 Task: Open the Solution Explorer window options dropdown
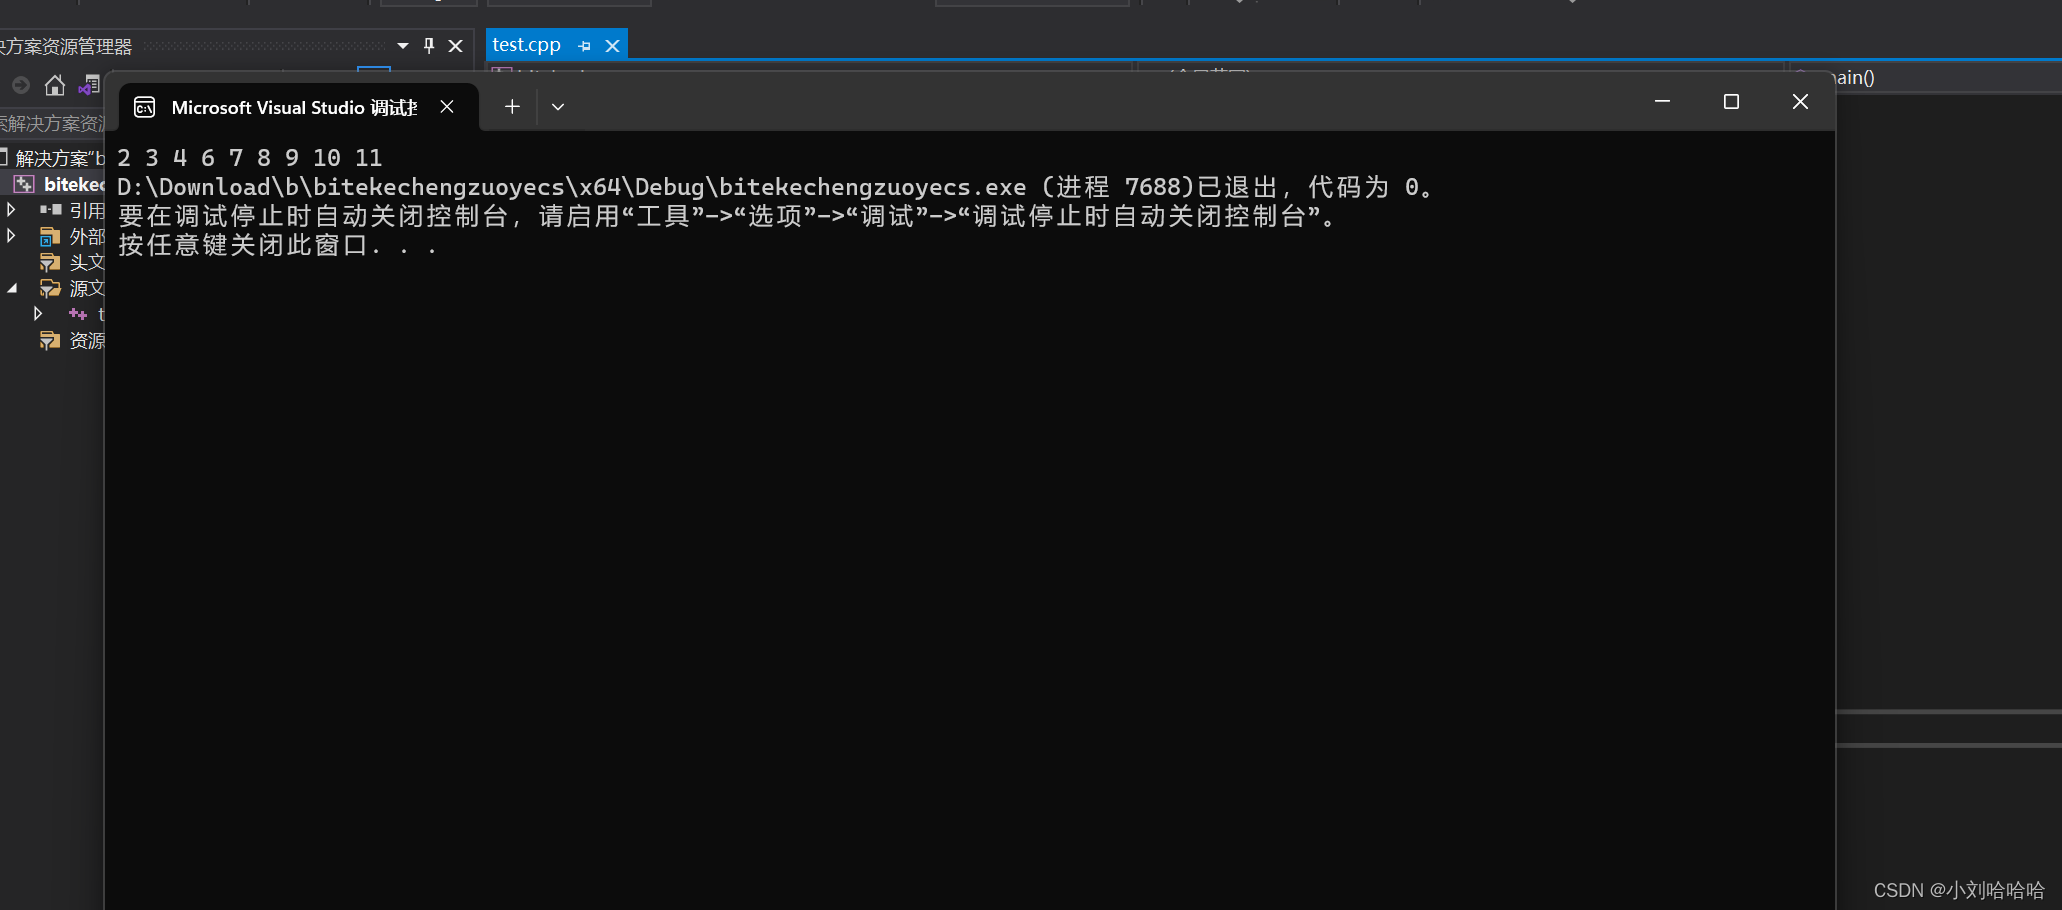[x=403, y=45]
